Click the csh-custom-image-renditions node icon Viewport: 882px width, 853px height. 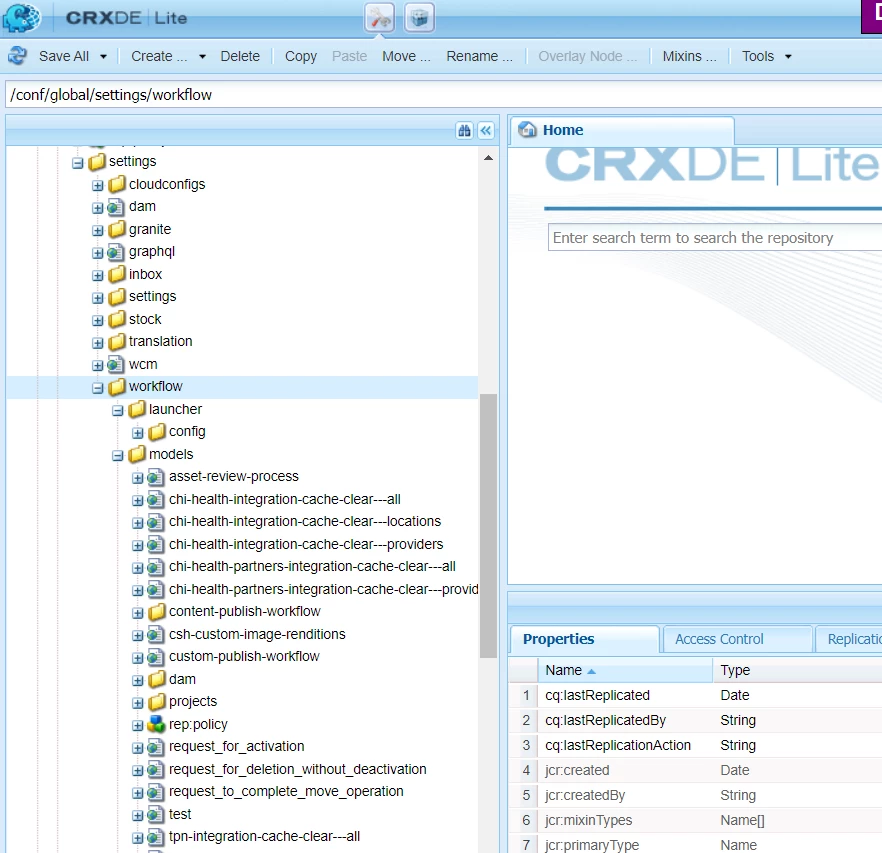155,635
